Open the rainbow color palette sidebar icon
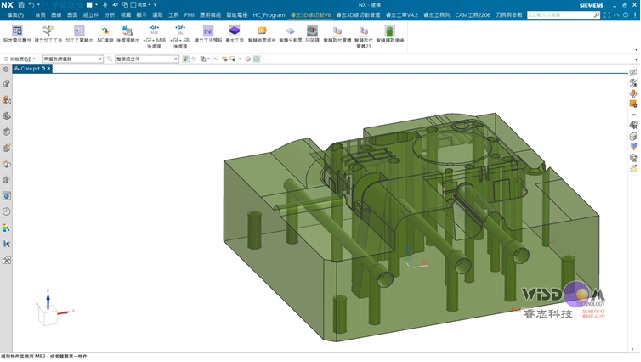641x362 pixels. pyautogui.click(x=6, y=228)
